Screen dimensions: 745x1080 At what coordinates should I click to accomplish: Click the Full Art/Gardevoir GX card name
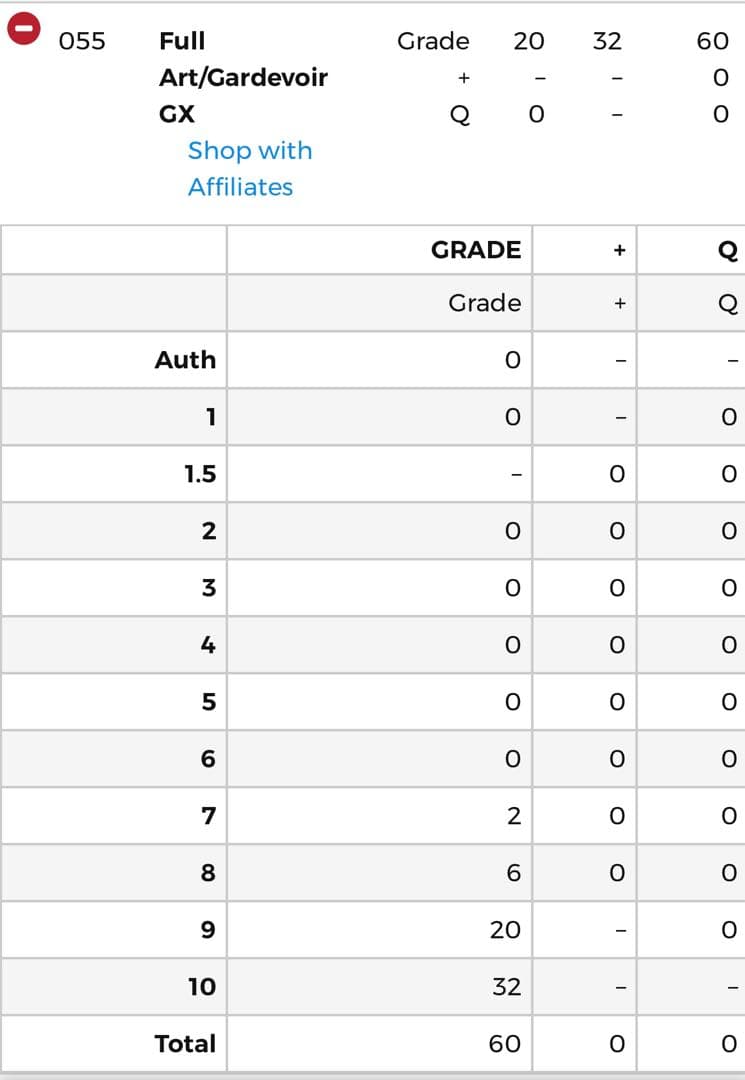click(243, 77)
